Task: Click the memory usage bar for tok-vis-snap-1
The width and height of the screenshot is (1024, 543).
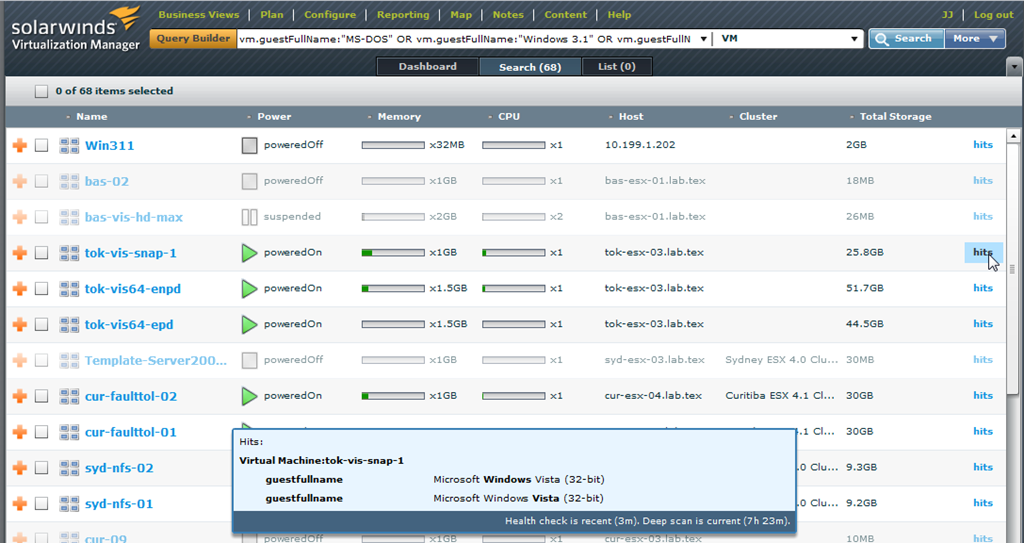Action: coord(392,253)
